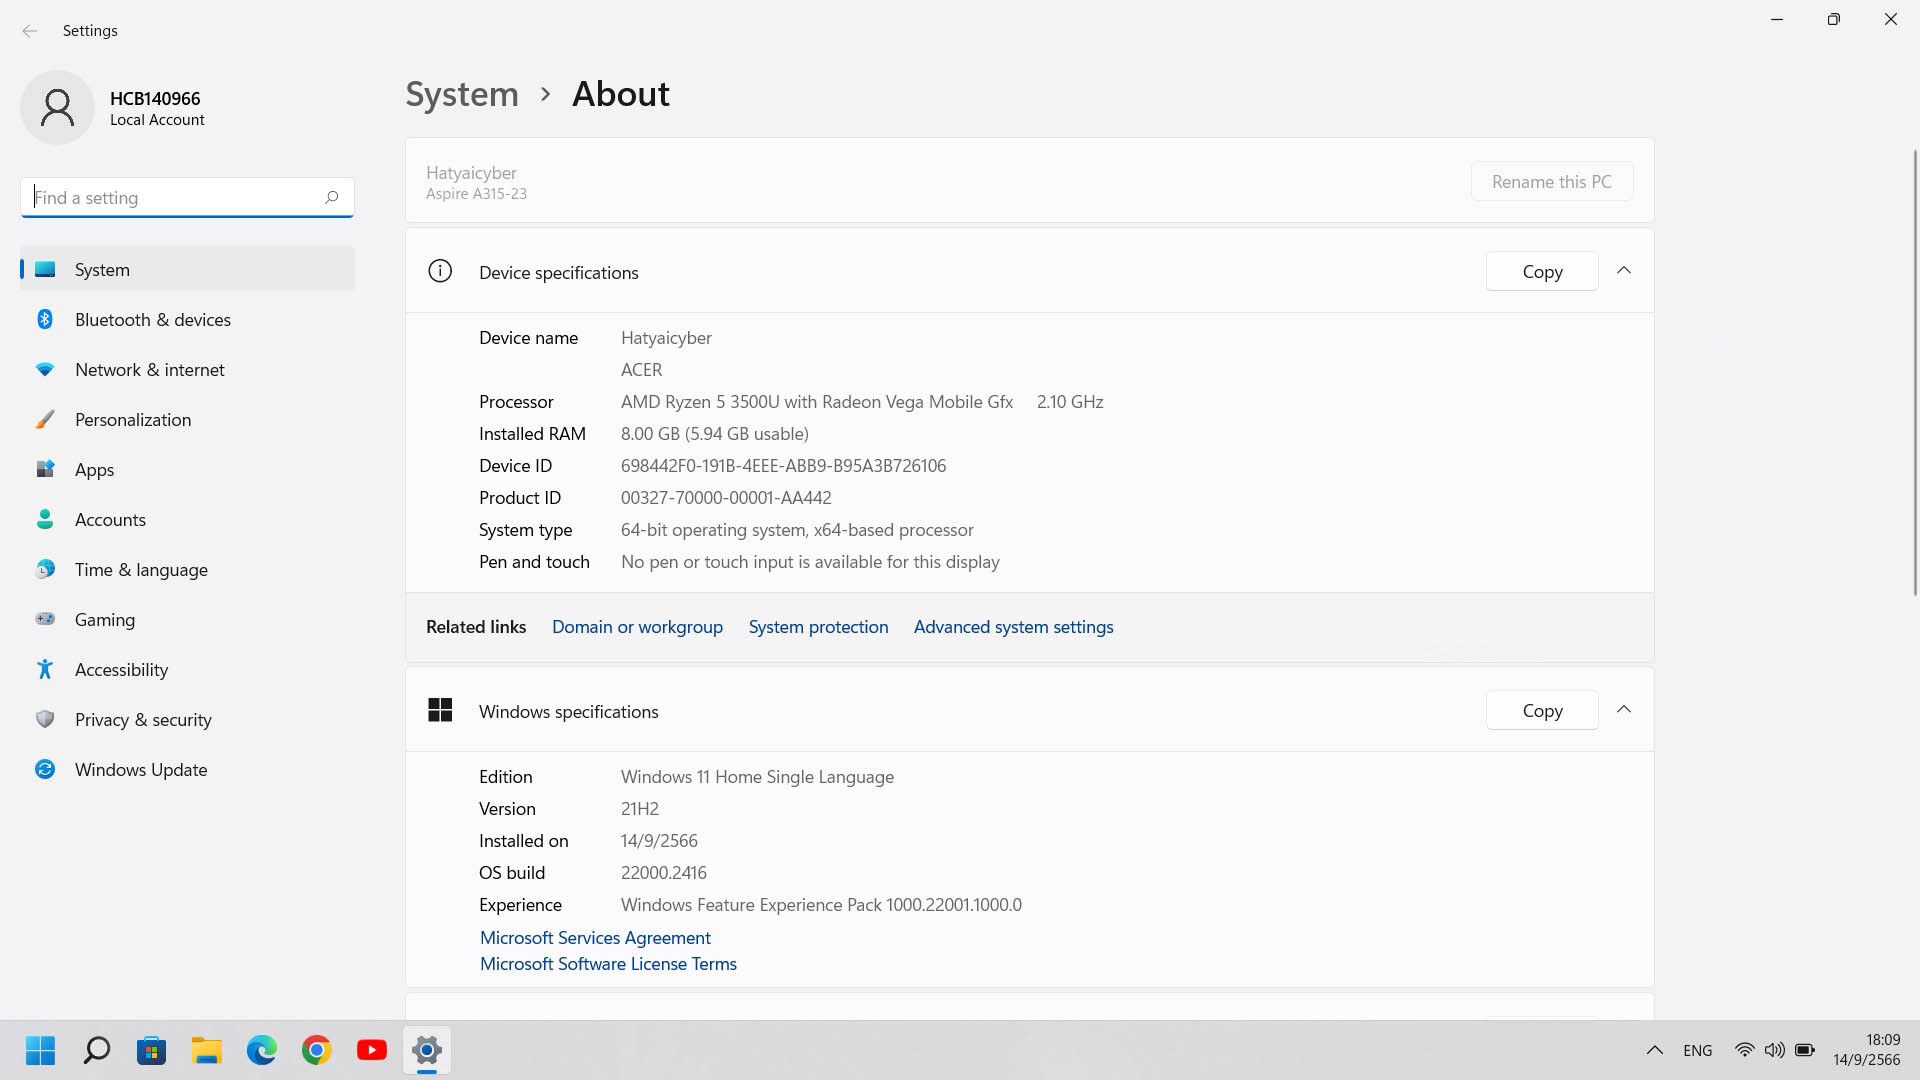This screenshot has width=1920, height=1080.
Task: Click the vertical scrollbar of the Settings page
Action: (1915, 372)
